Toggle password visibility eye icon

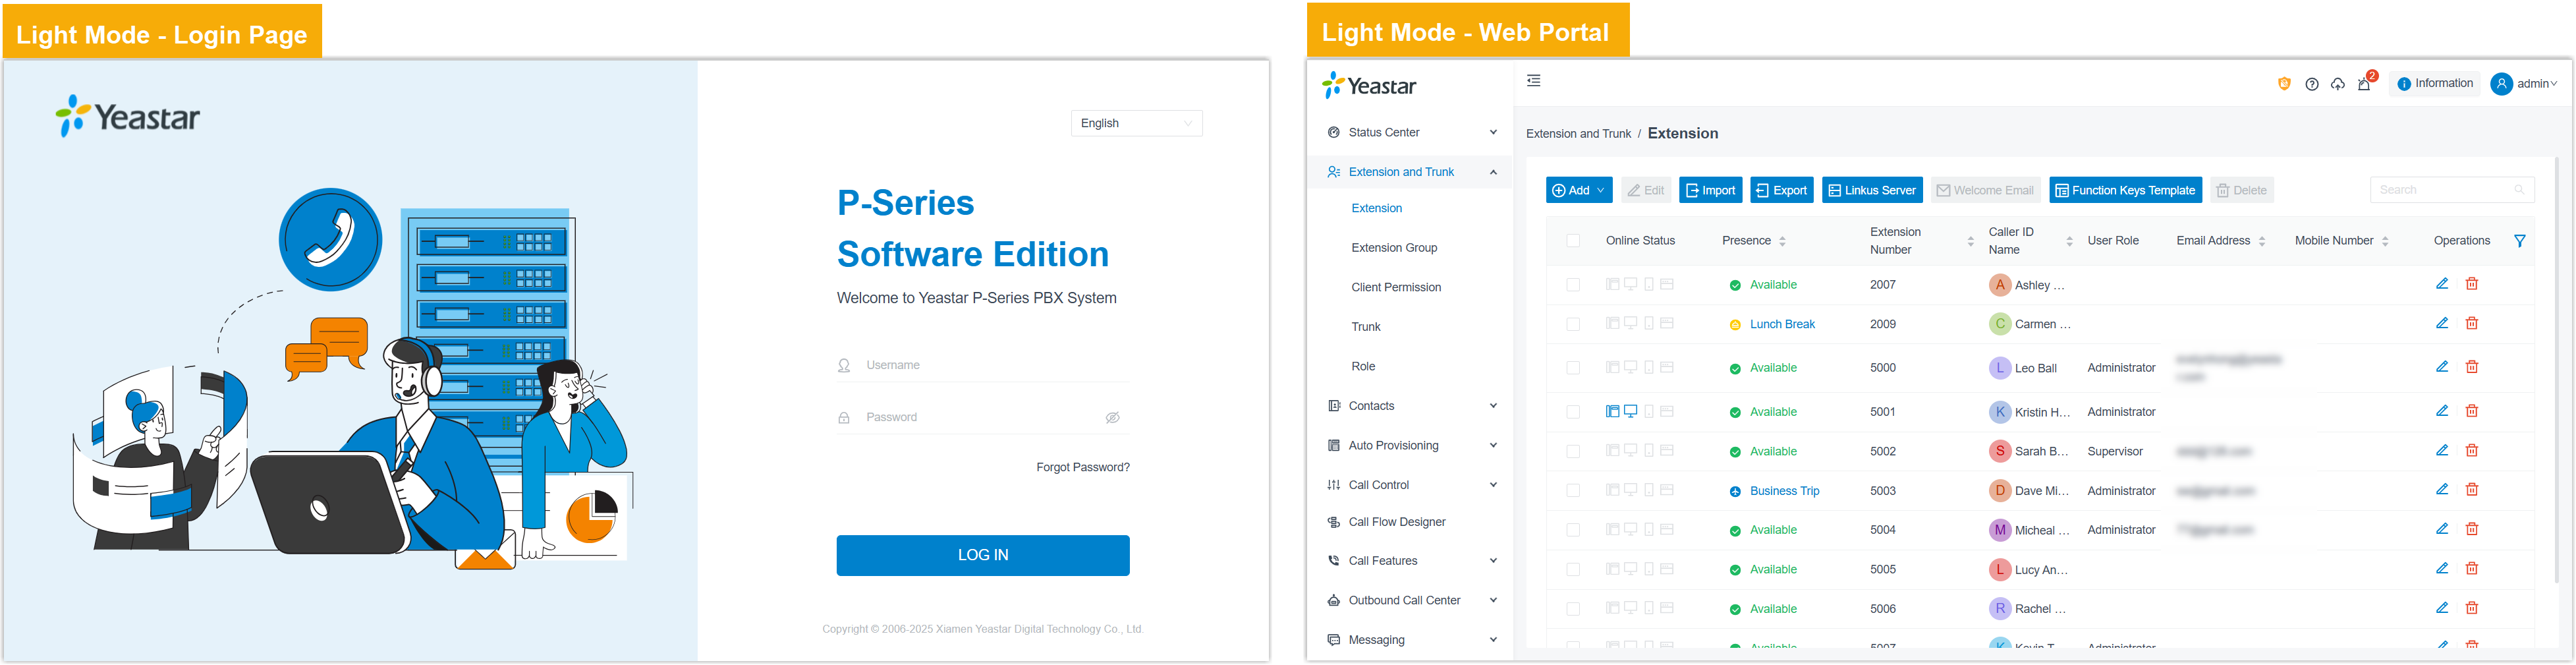[1112, 418]
